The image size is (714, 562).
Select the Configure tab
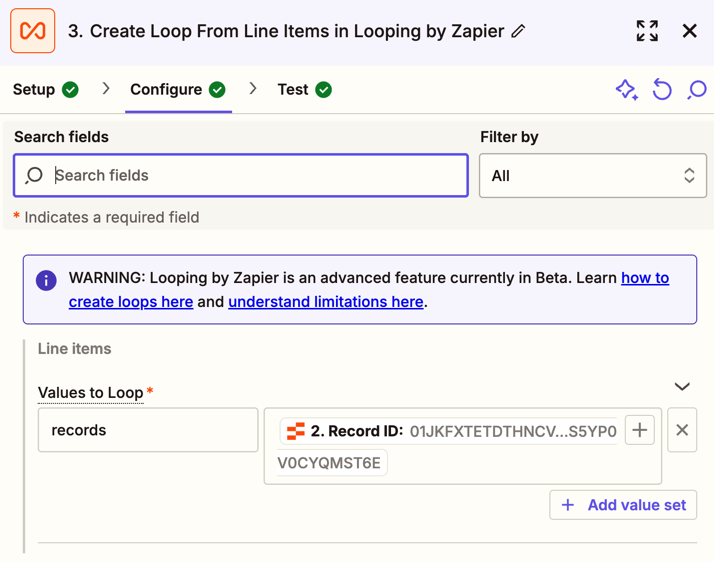[x=178, y=90]
